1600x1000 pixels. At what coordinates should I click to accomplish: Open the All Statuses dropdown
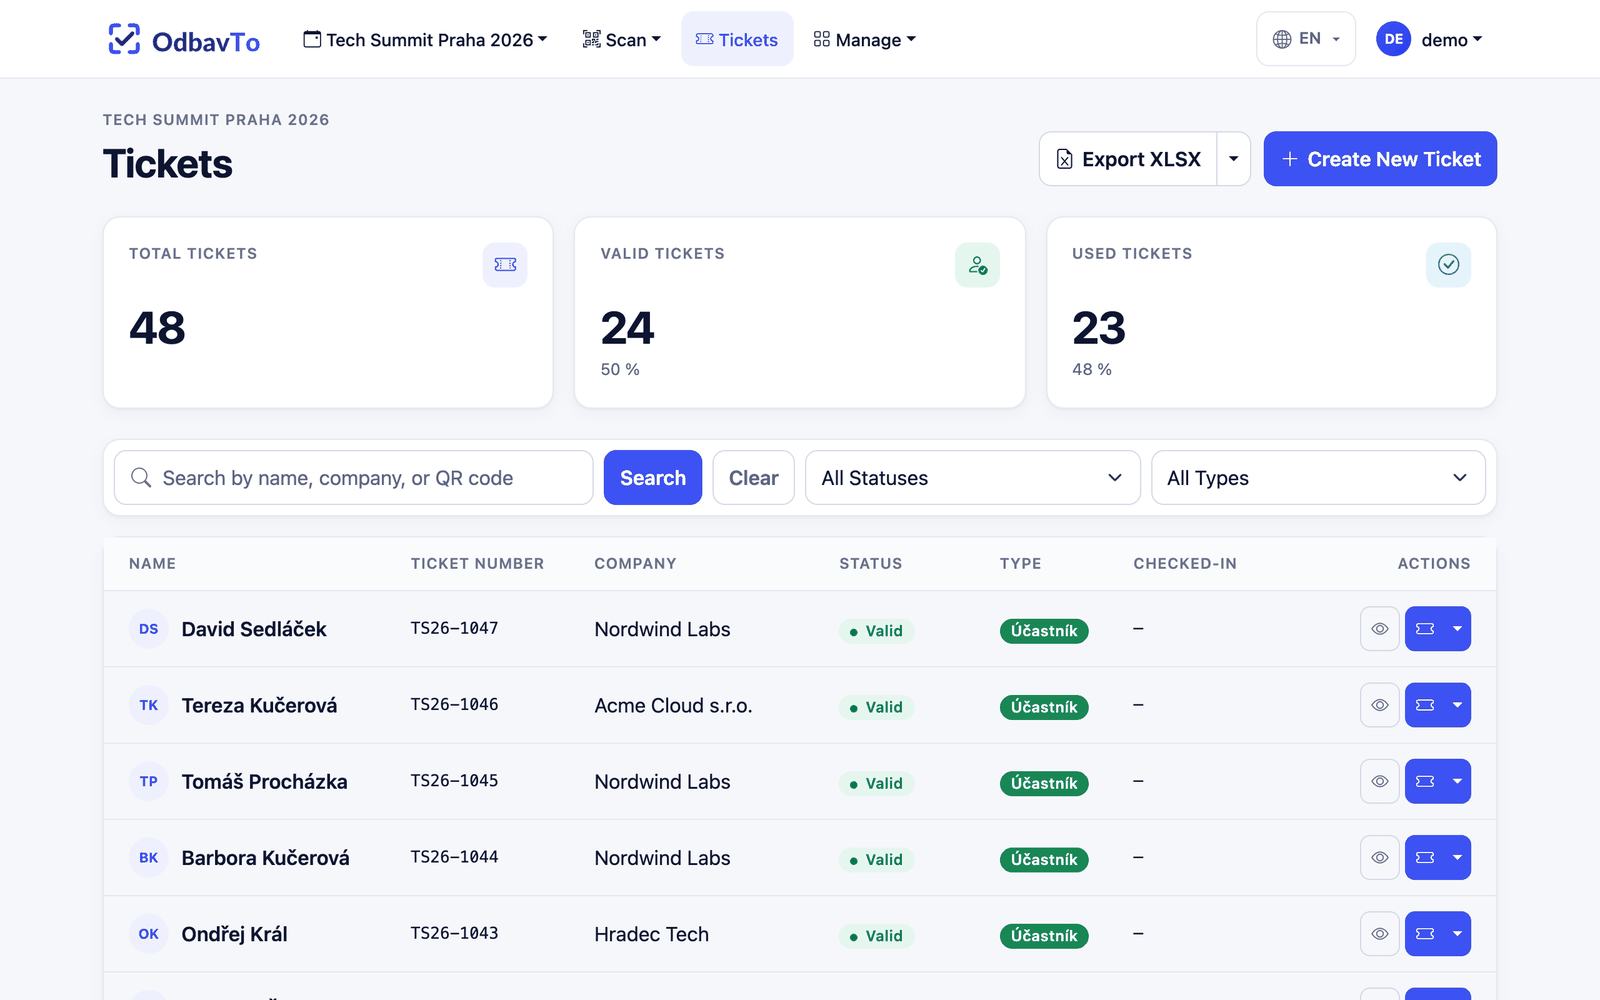coord(973,478)
